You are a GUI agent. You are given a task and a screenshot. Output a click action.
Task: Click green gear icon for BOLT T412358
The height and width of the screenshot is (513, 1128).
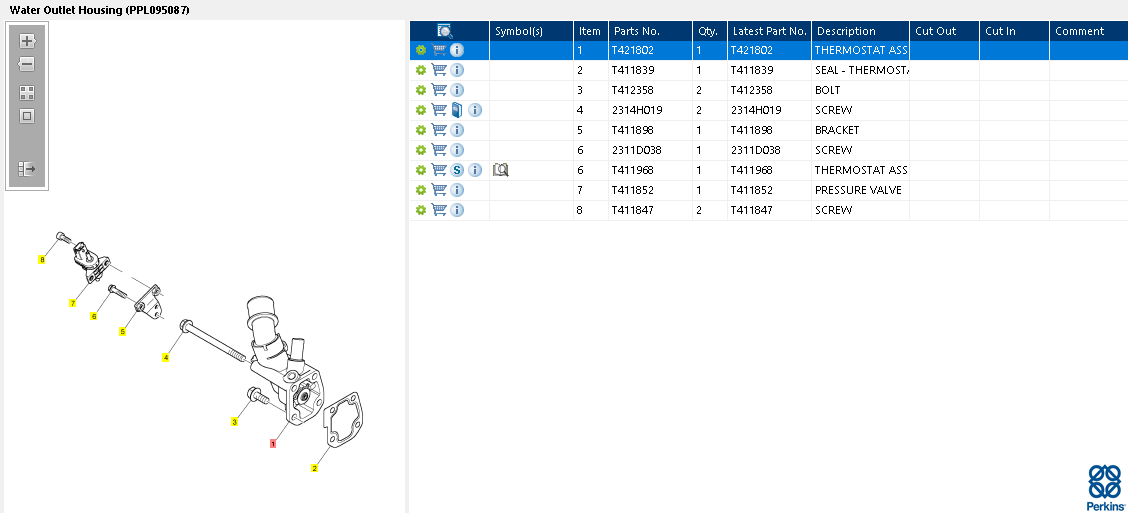click(421, 90)
